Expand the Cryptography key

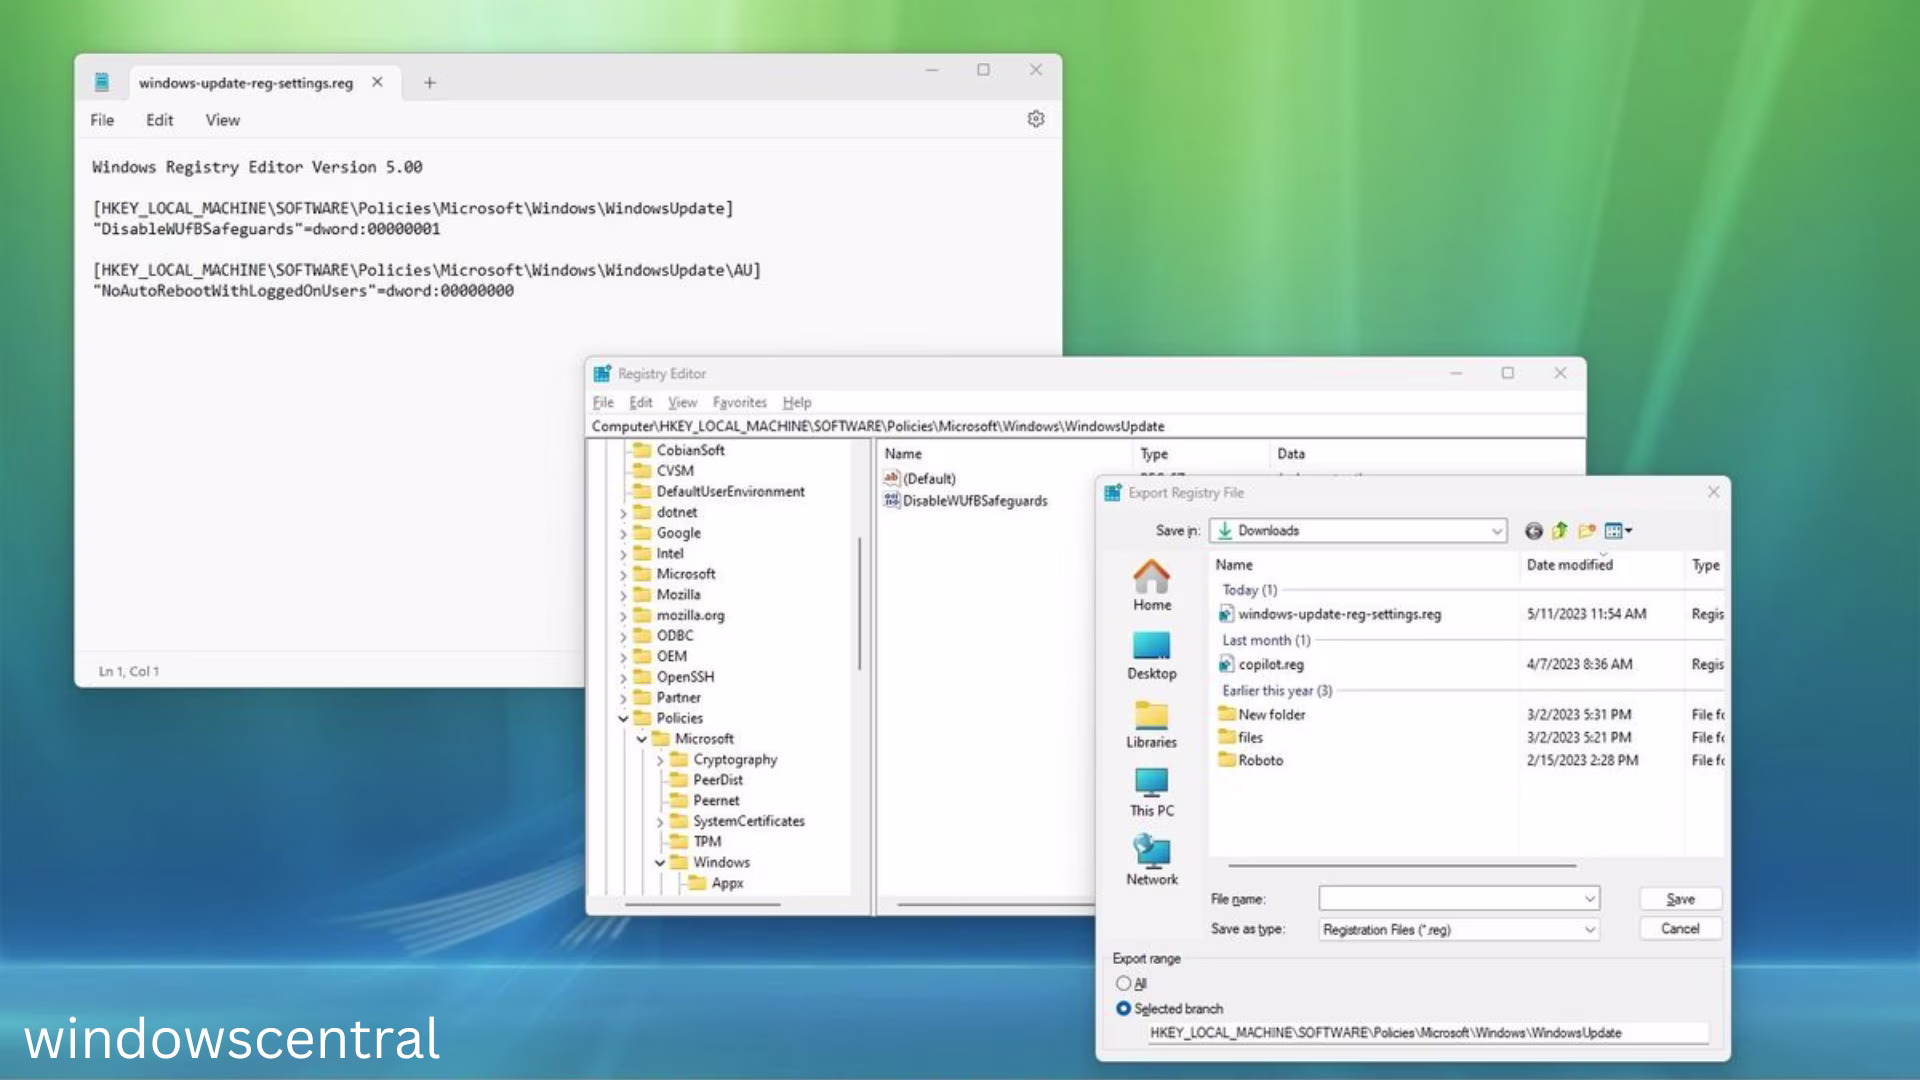click(x=660, y=760)
